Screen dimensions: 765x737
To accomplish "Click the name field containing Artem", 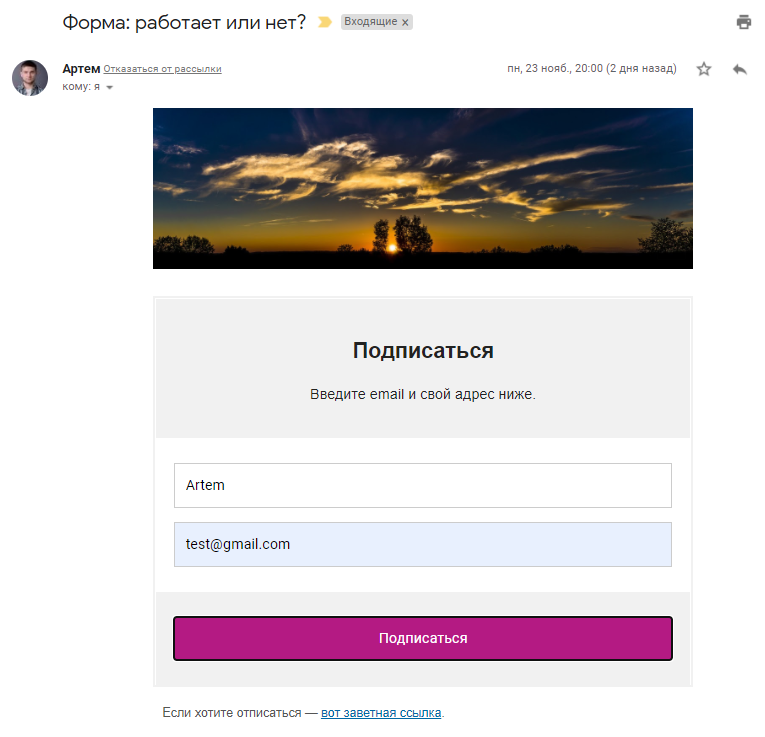I will [423, 485].
